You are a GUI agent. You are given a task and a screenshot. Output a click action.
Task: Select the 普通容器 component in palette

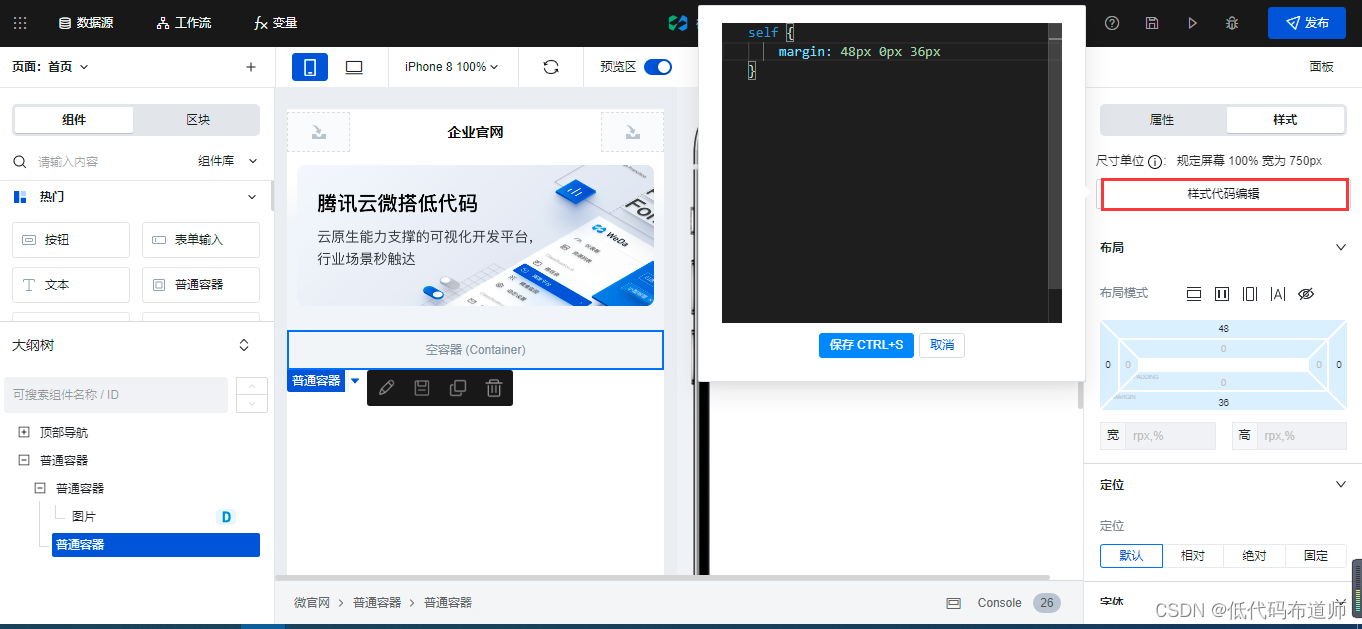click(x=201, y=285)
